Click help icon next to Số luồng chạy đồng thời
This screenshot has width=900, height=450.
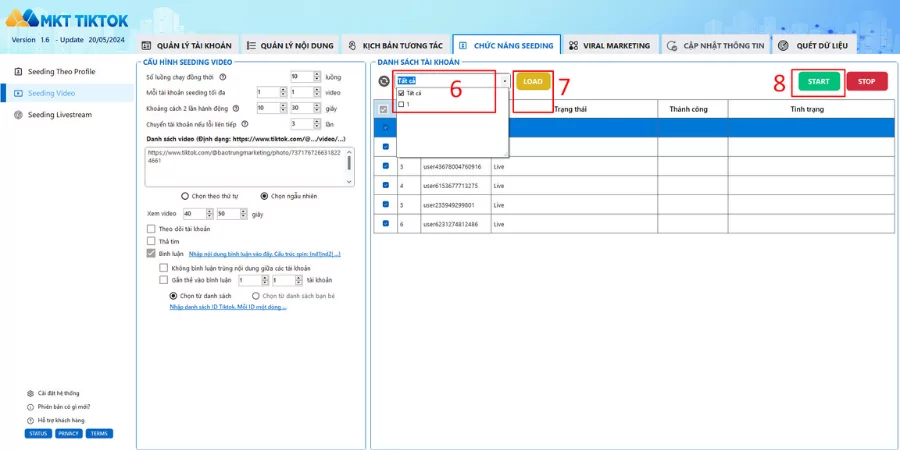click(223, 77)
